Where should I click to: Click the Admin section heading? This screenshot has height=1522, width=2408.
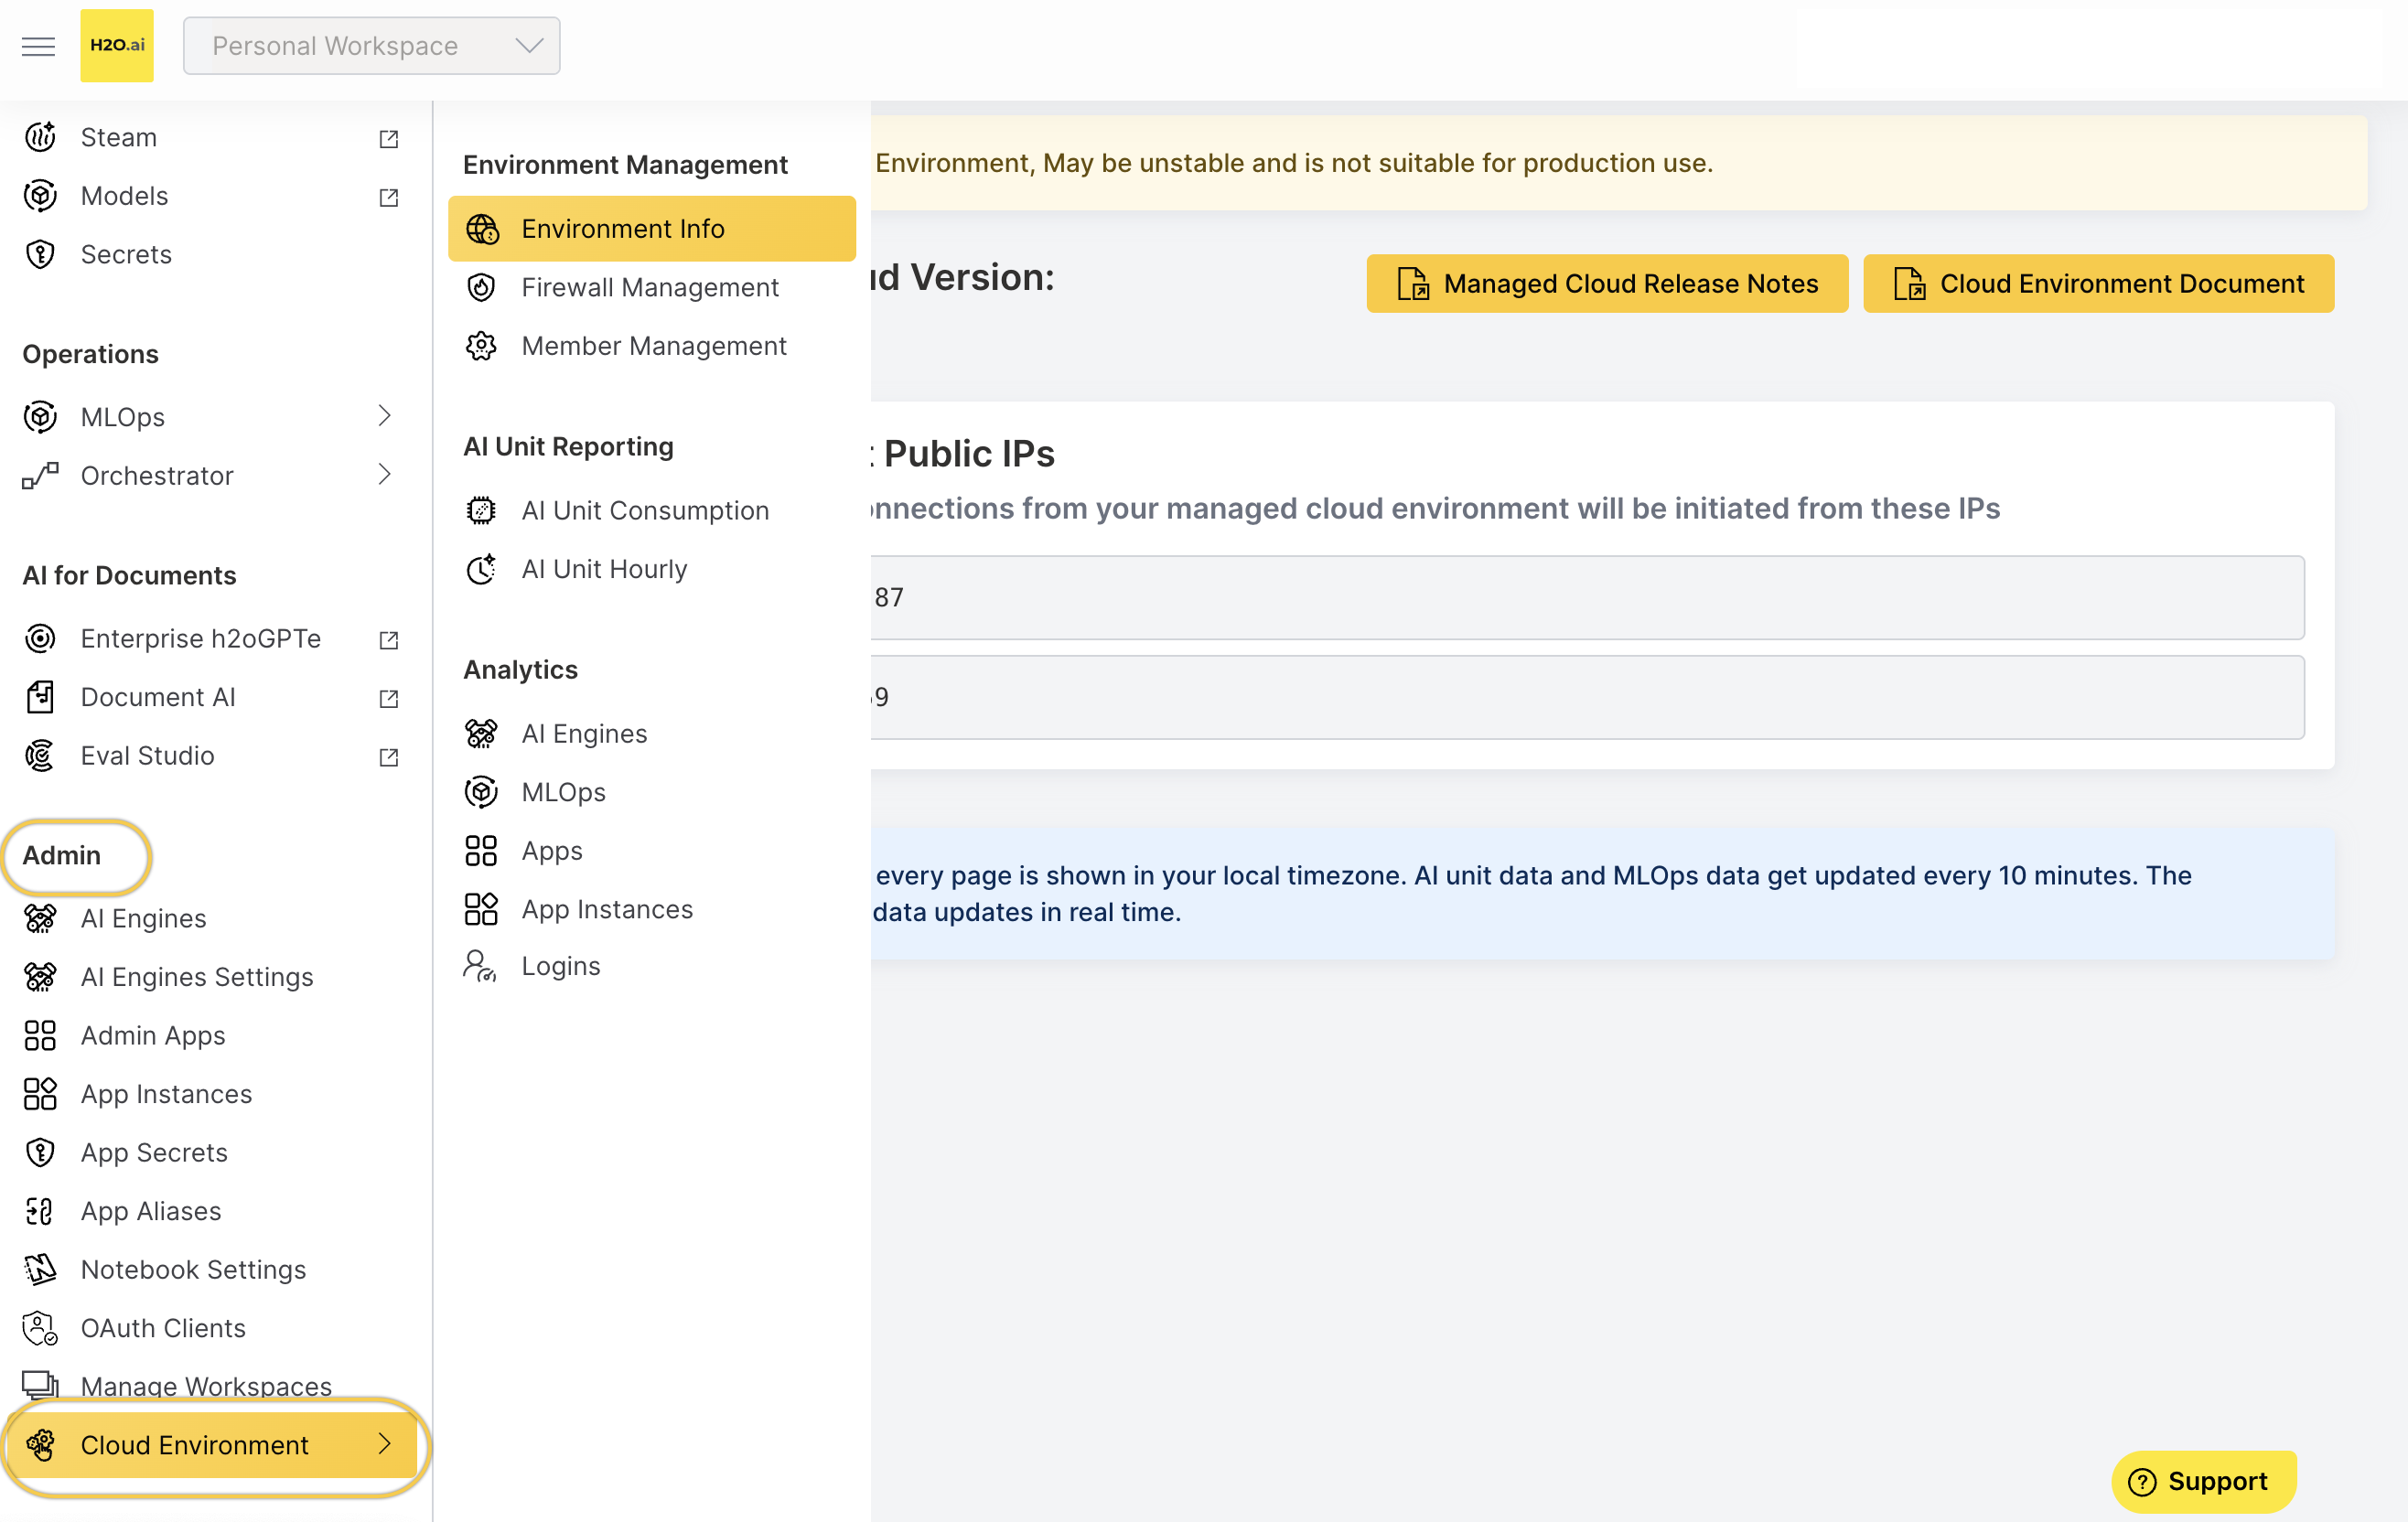pyautogui.click(x=62, y=855)
